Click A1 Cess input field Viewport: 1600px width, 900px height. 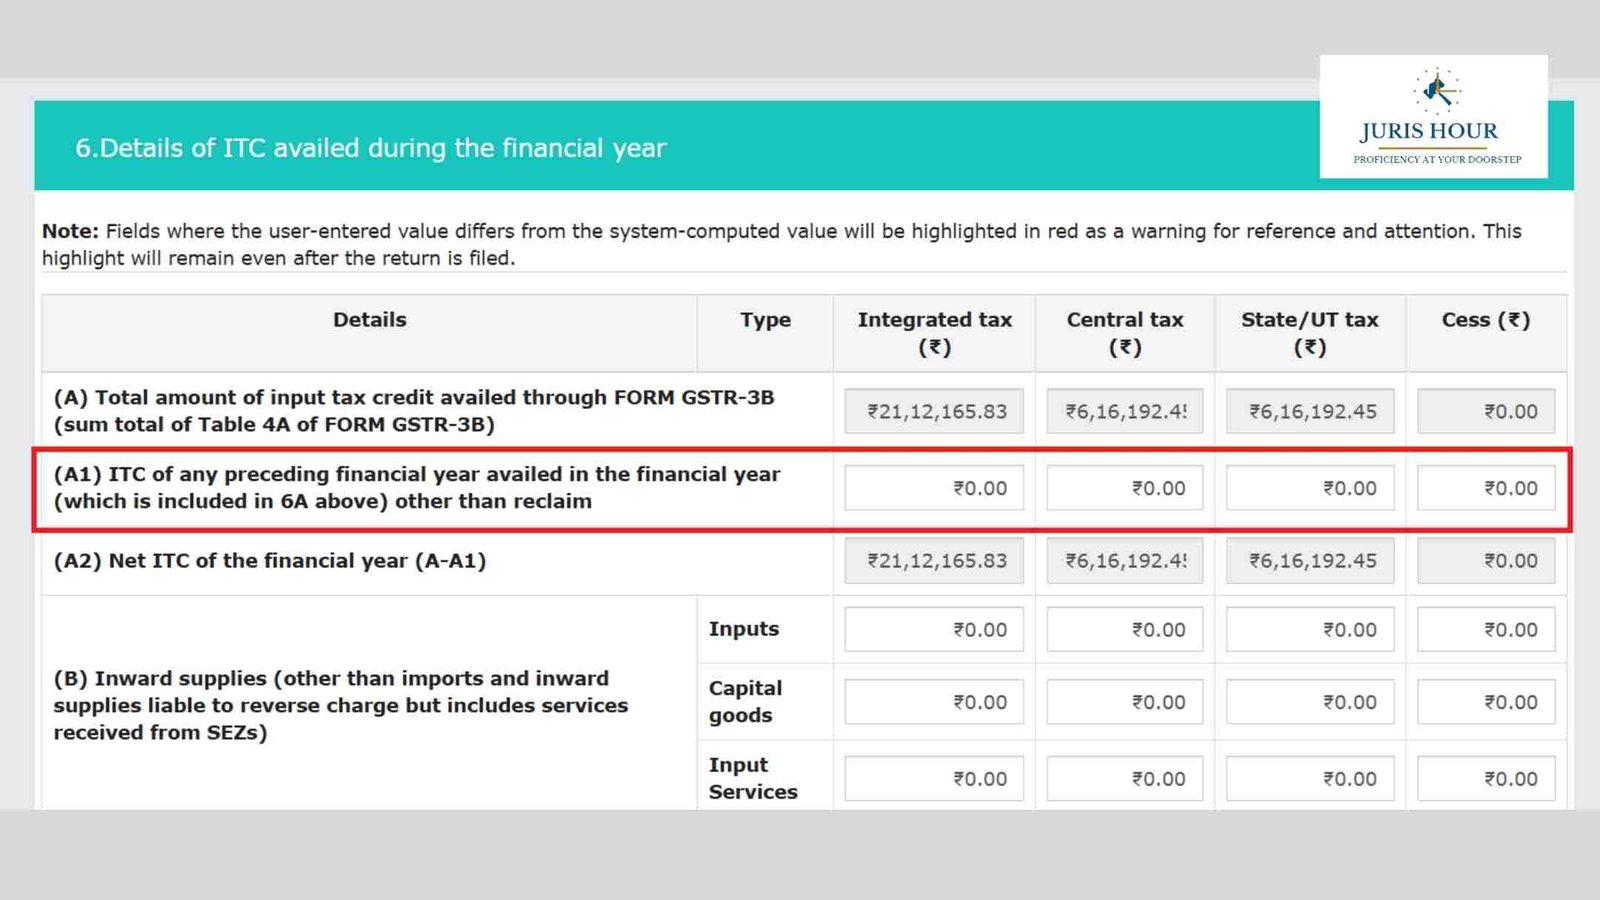click(1485, 489)
